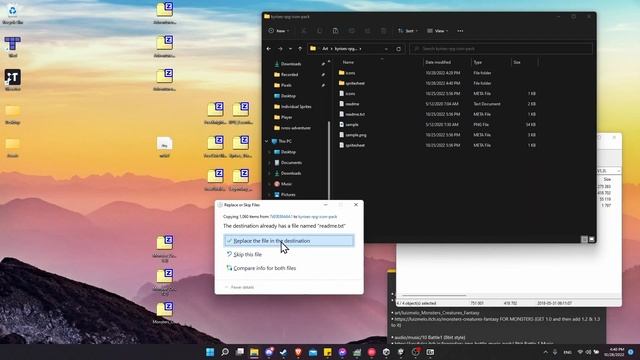Sort by Type column header

point(478,62)
